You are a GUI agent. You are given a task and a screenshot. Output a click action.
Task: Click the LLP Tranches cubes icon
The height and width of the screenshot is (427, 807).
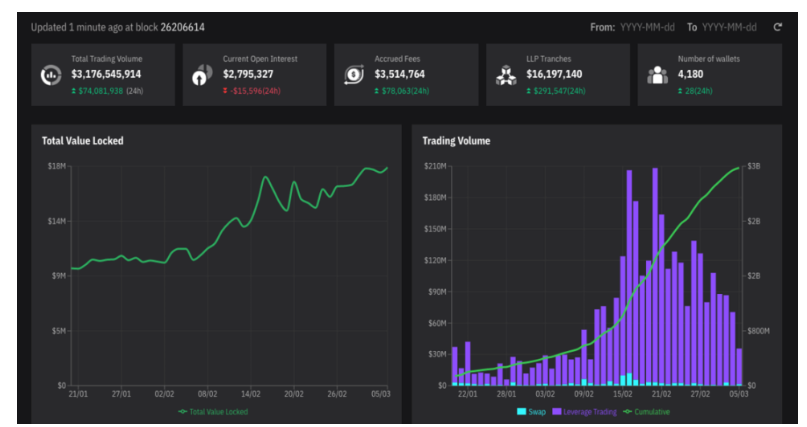(506, 76)
